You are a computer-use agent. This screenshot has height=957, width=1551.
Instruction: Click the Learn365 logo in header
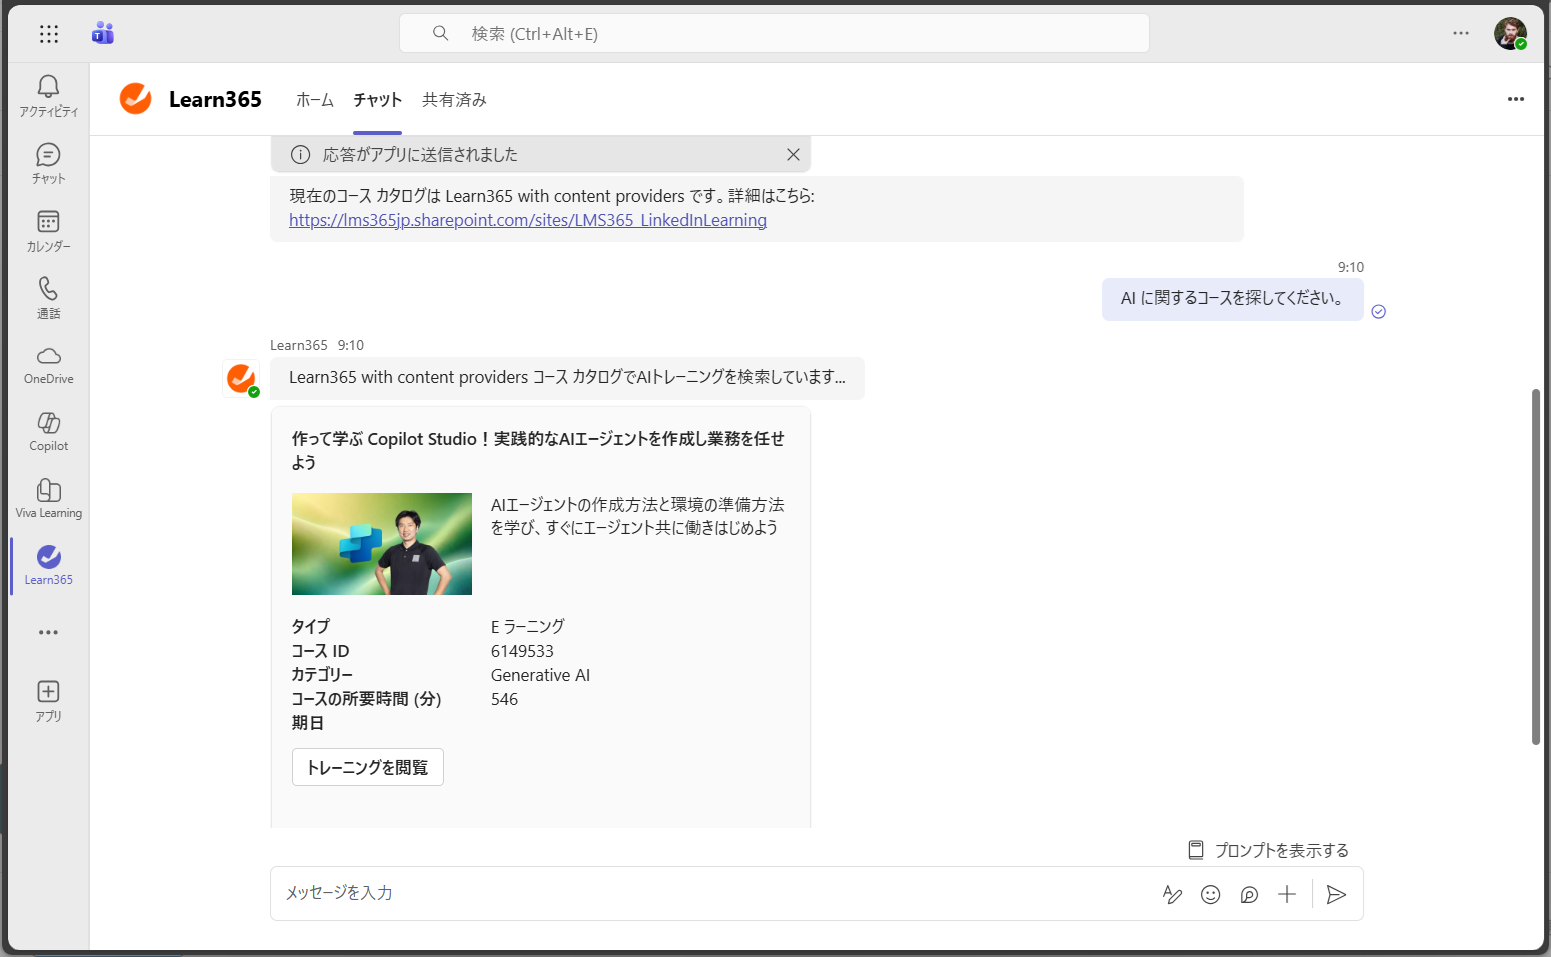[x=135, y=98]
